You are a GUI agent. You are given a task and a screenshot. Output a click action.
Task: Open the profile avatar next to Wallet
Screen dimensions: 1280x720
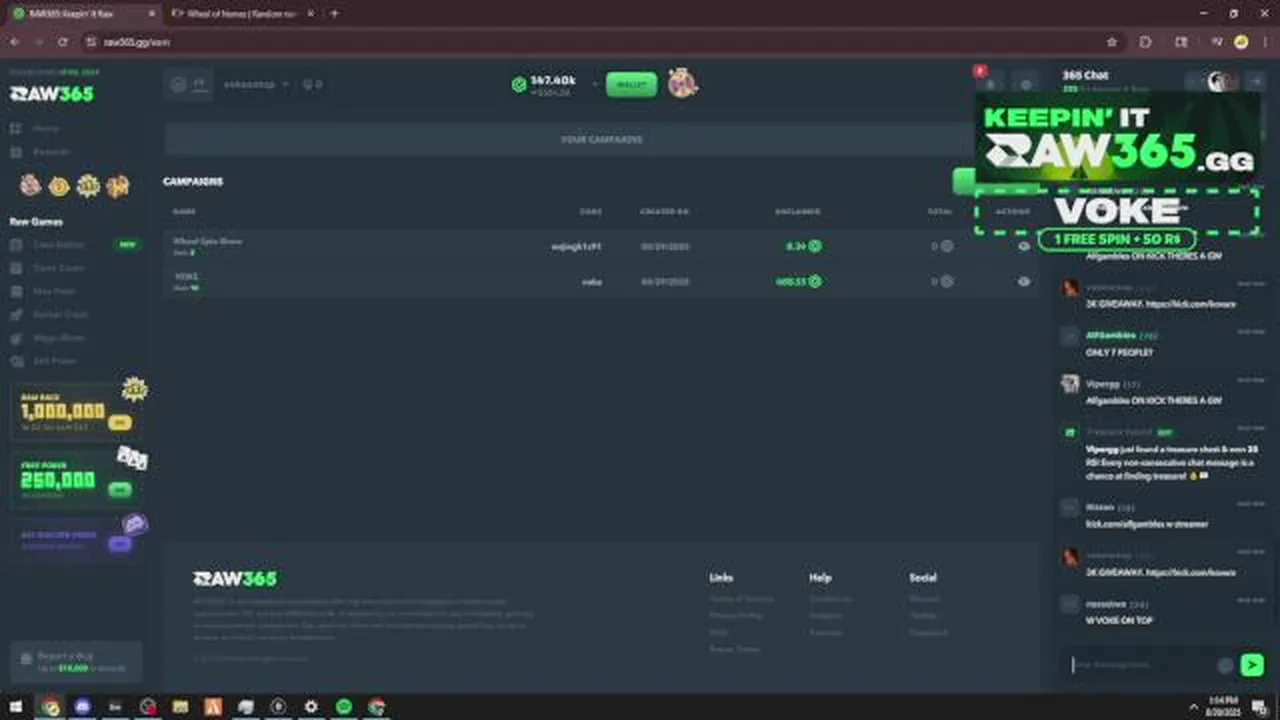pyautogui.click(x=683, y=83)
